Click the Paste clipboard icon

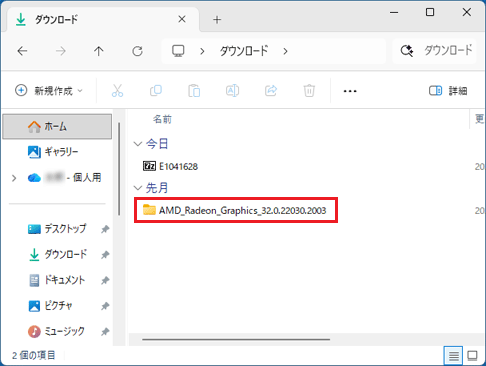pyautogui.click(x=194, y=91)
